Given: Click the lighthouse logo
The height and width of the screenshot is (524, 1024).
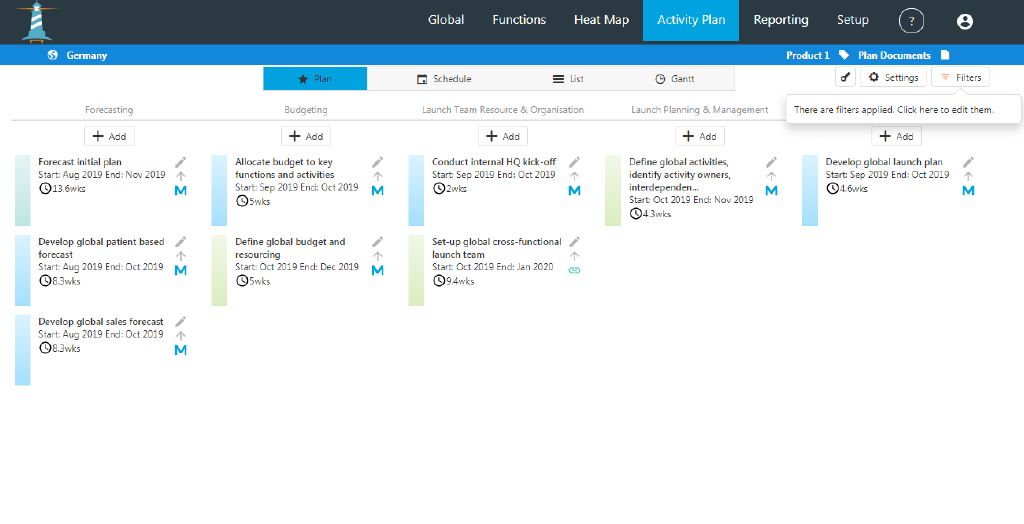Looking at the screenshot, I should (x=39, y=20).
